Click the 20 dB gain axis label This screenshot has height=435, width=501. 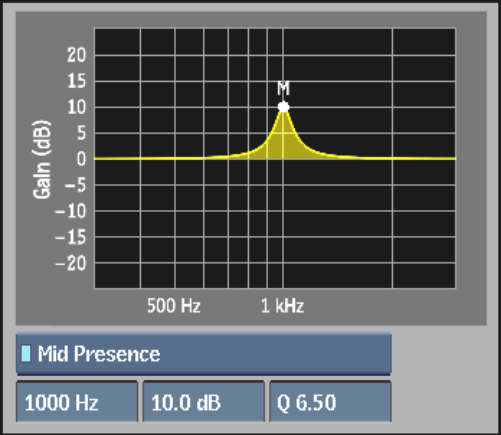(x=76, y=55)
